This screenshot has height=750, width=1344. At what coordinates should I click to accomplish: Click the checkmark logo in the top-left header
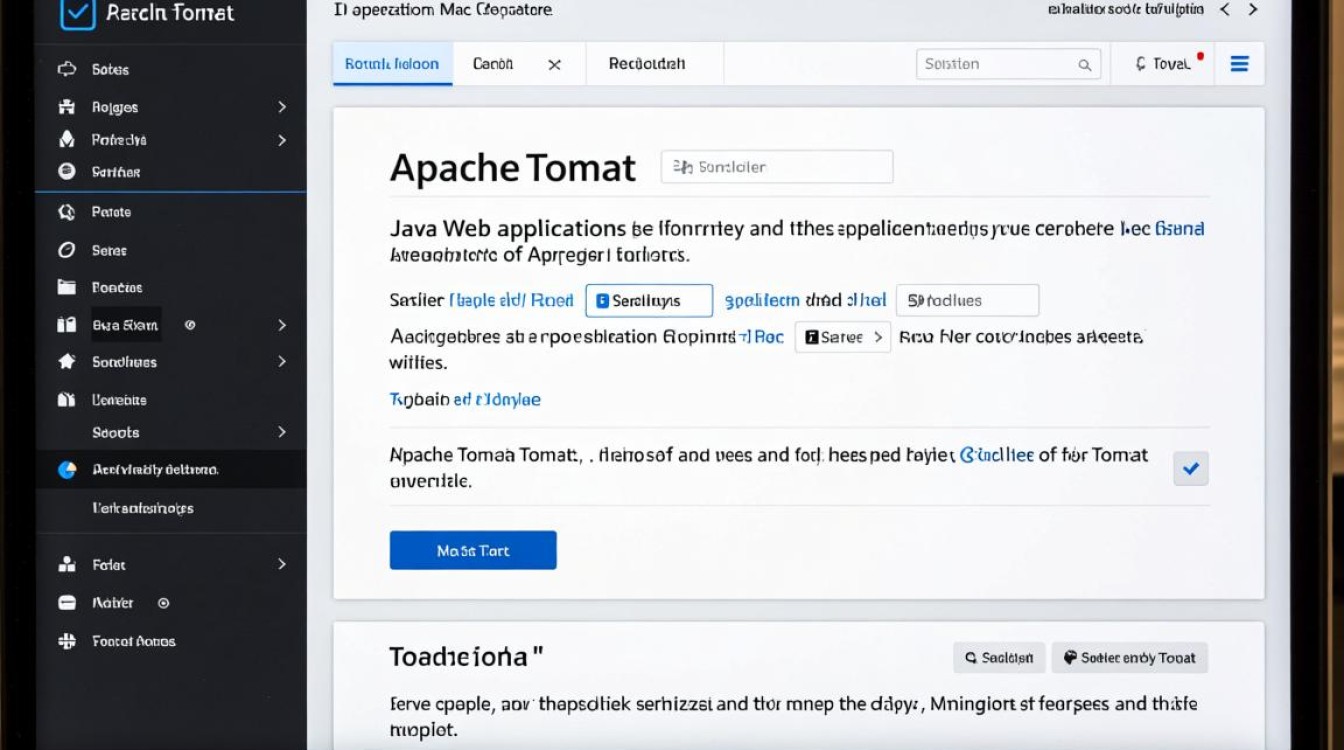pos(78,13)
